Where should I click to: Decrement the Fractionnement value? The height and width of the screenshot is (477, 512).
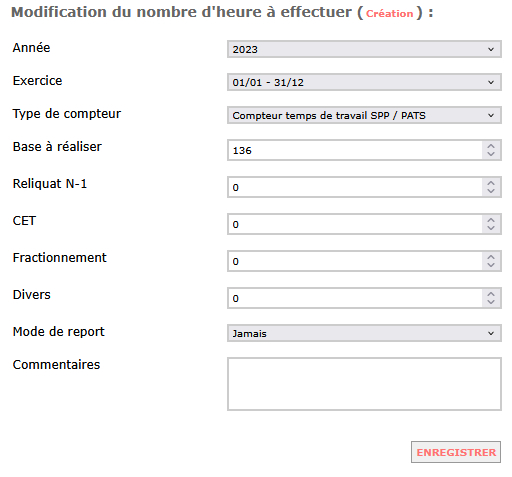(x=491, y=265)
